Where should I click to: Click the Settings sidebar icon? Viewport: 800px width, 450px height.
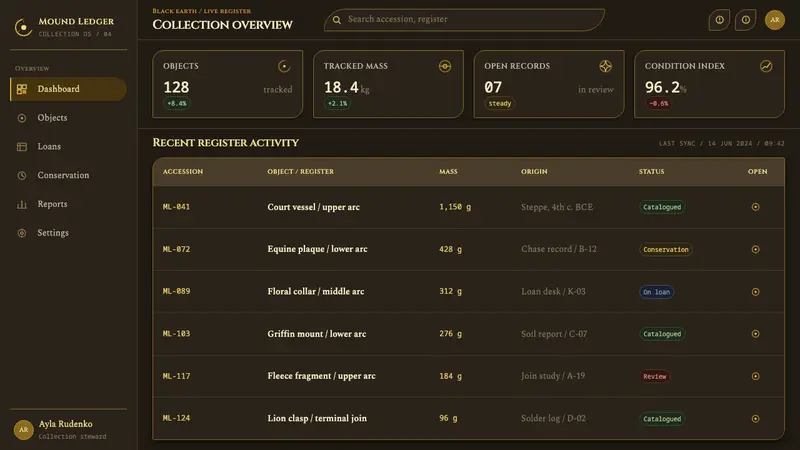coord(21,233)
